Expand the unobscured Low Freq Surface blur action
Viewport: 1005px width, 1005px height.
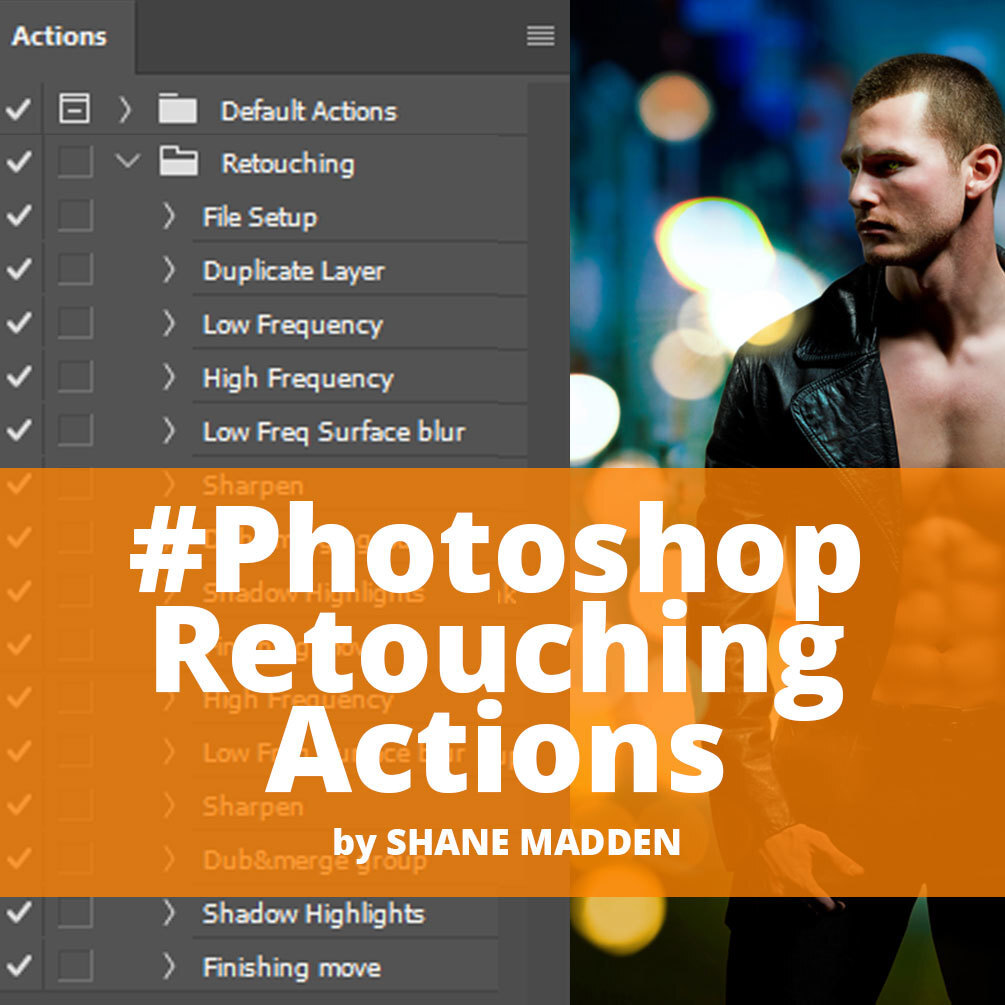(x=169, y=431)
